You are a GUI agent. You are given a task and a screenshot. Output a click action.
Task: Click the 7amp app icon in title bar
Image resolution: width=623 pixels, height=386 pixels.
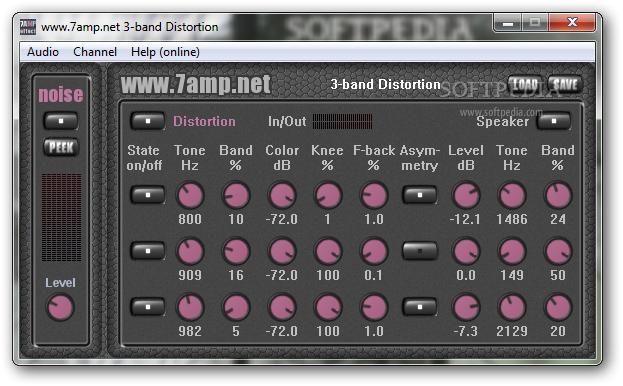pyautogui.click(x=28, y=27)
